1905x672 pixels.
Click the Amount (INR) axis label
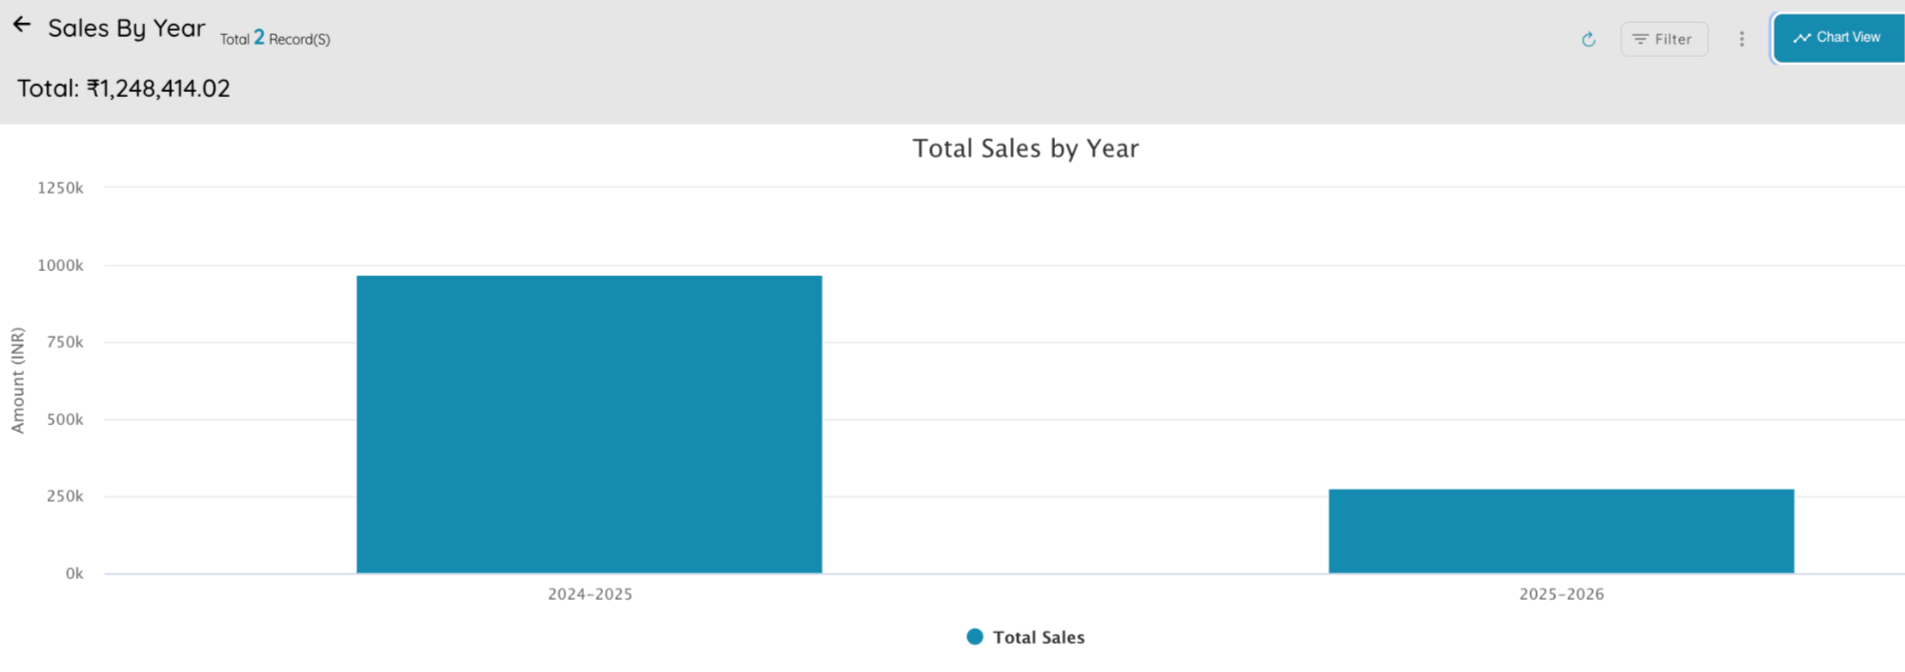pyautogui.click(x=17, y=379)
